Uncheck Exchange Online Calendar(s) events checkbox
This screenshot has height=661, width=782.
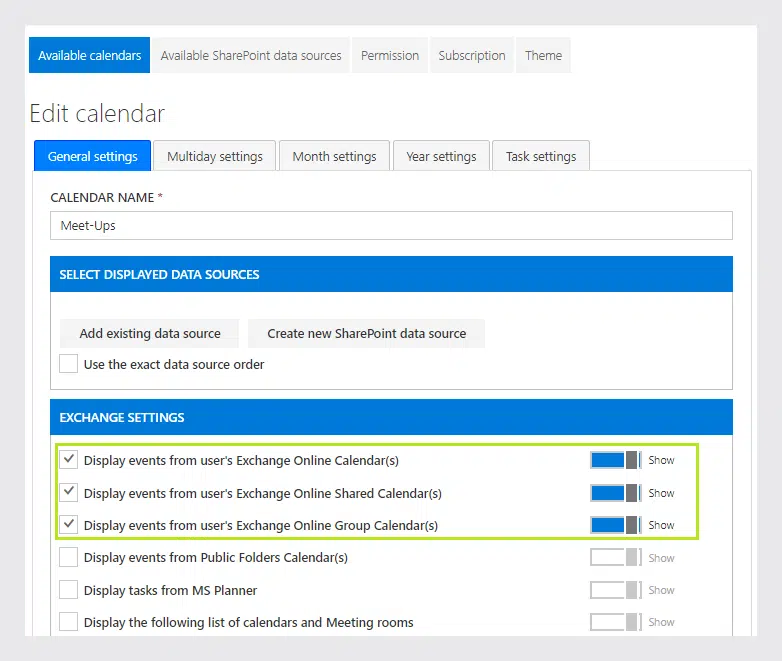[x=68, y=459]
